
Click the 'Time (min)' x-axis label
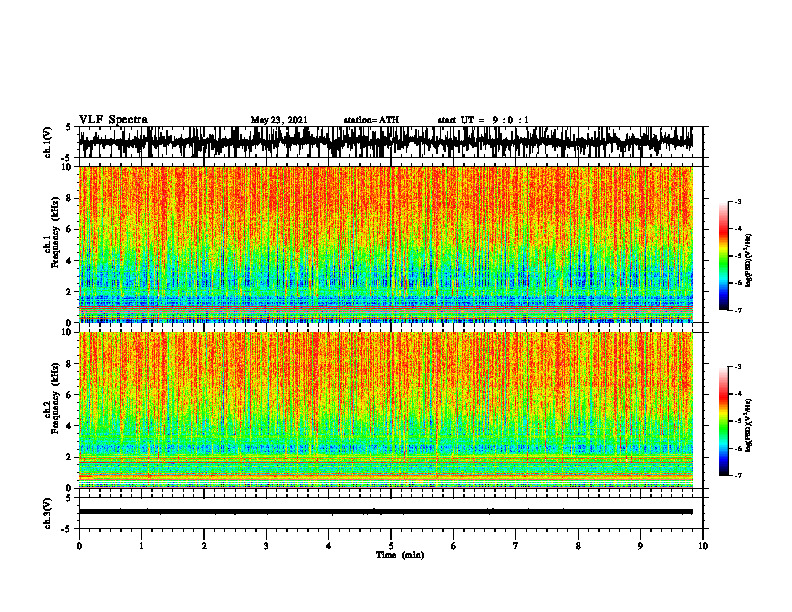click(x=400, y=555)
